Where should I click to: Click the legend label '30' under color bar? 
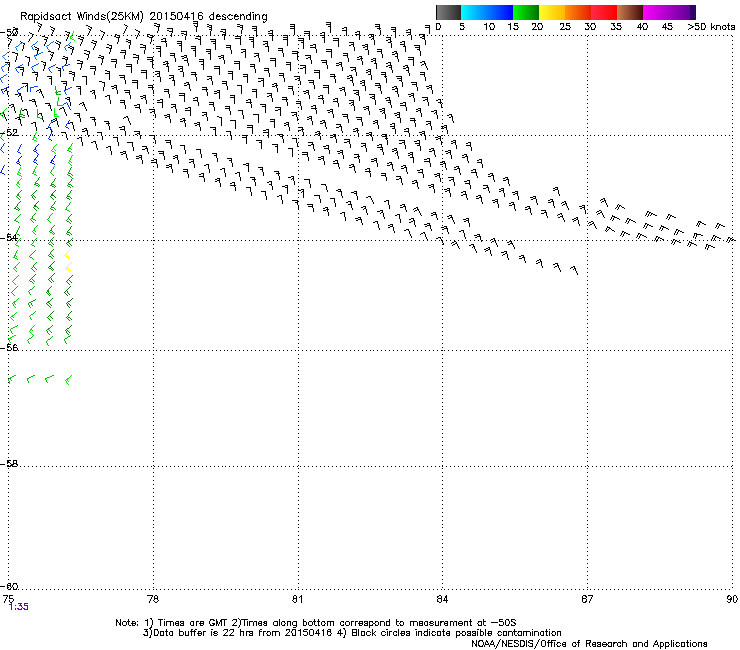590,27
